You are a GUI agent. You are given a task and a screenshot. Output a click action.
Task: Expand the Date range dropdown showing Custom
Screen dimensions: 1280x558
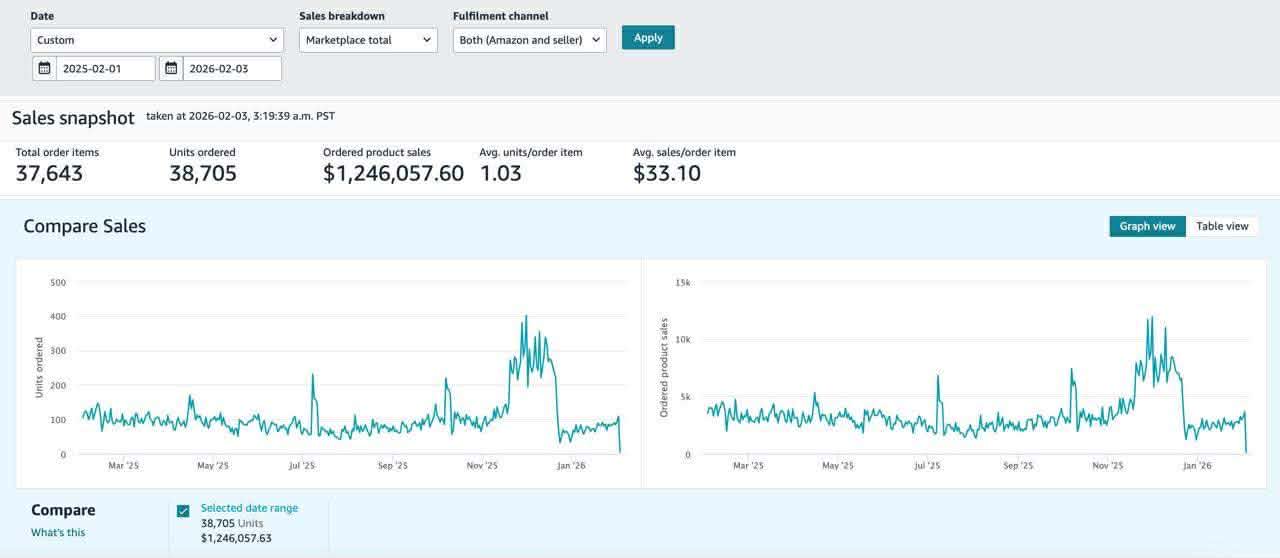pyautogui.click(x=157, y=40)
